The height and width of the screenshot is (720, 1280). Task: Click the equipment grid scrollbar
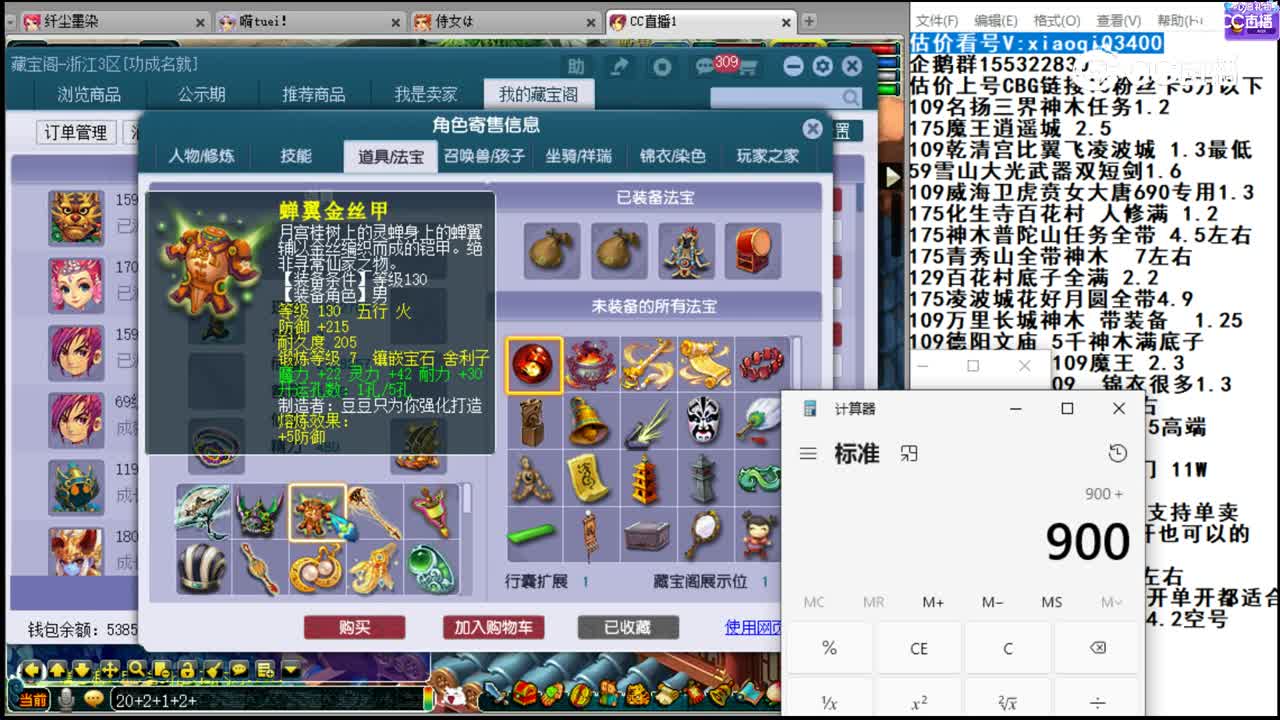pos(465,540)
